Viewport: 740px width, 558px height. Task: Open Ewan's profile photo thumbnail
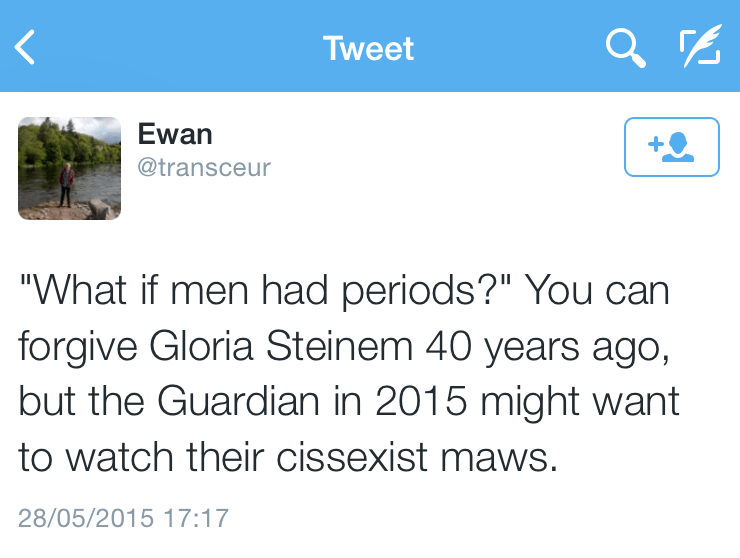(x=69, y=168)
